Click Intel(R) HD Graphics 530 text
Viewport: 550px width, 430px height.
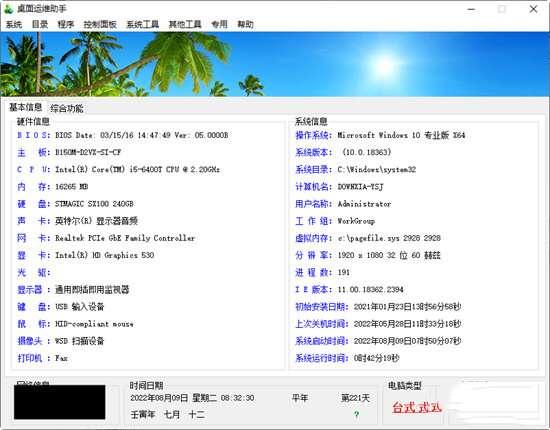(105, 255)
